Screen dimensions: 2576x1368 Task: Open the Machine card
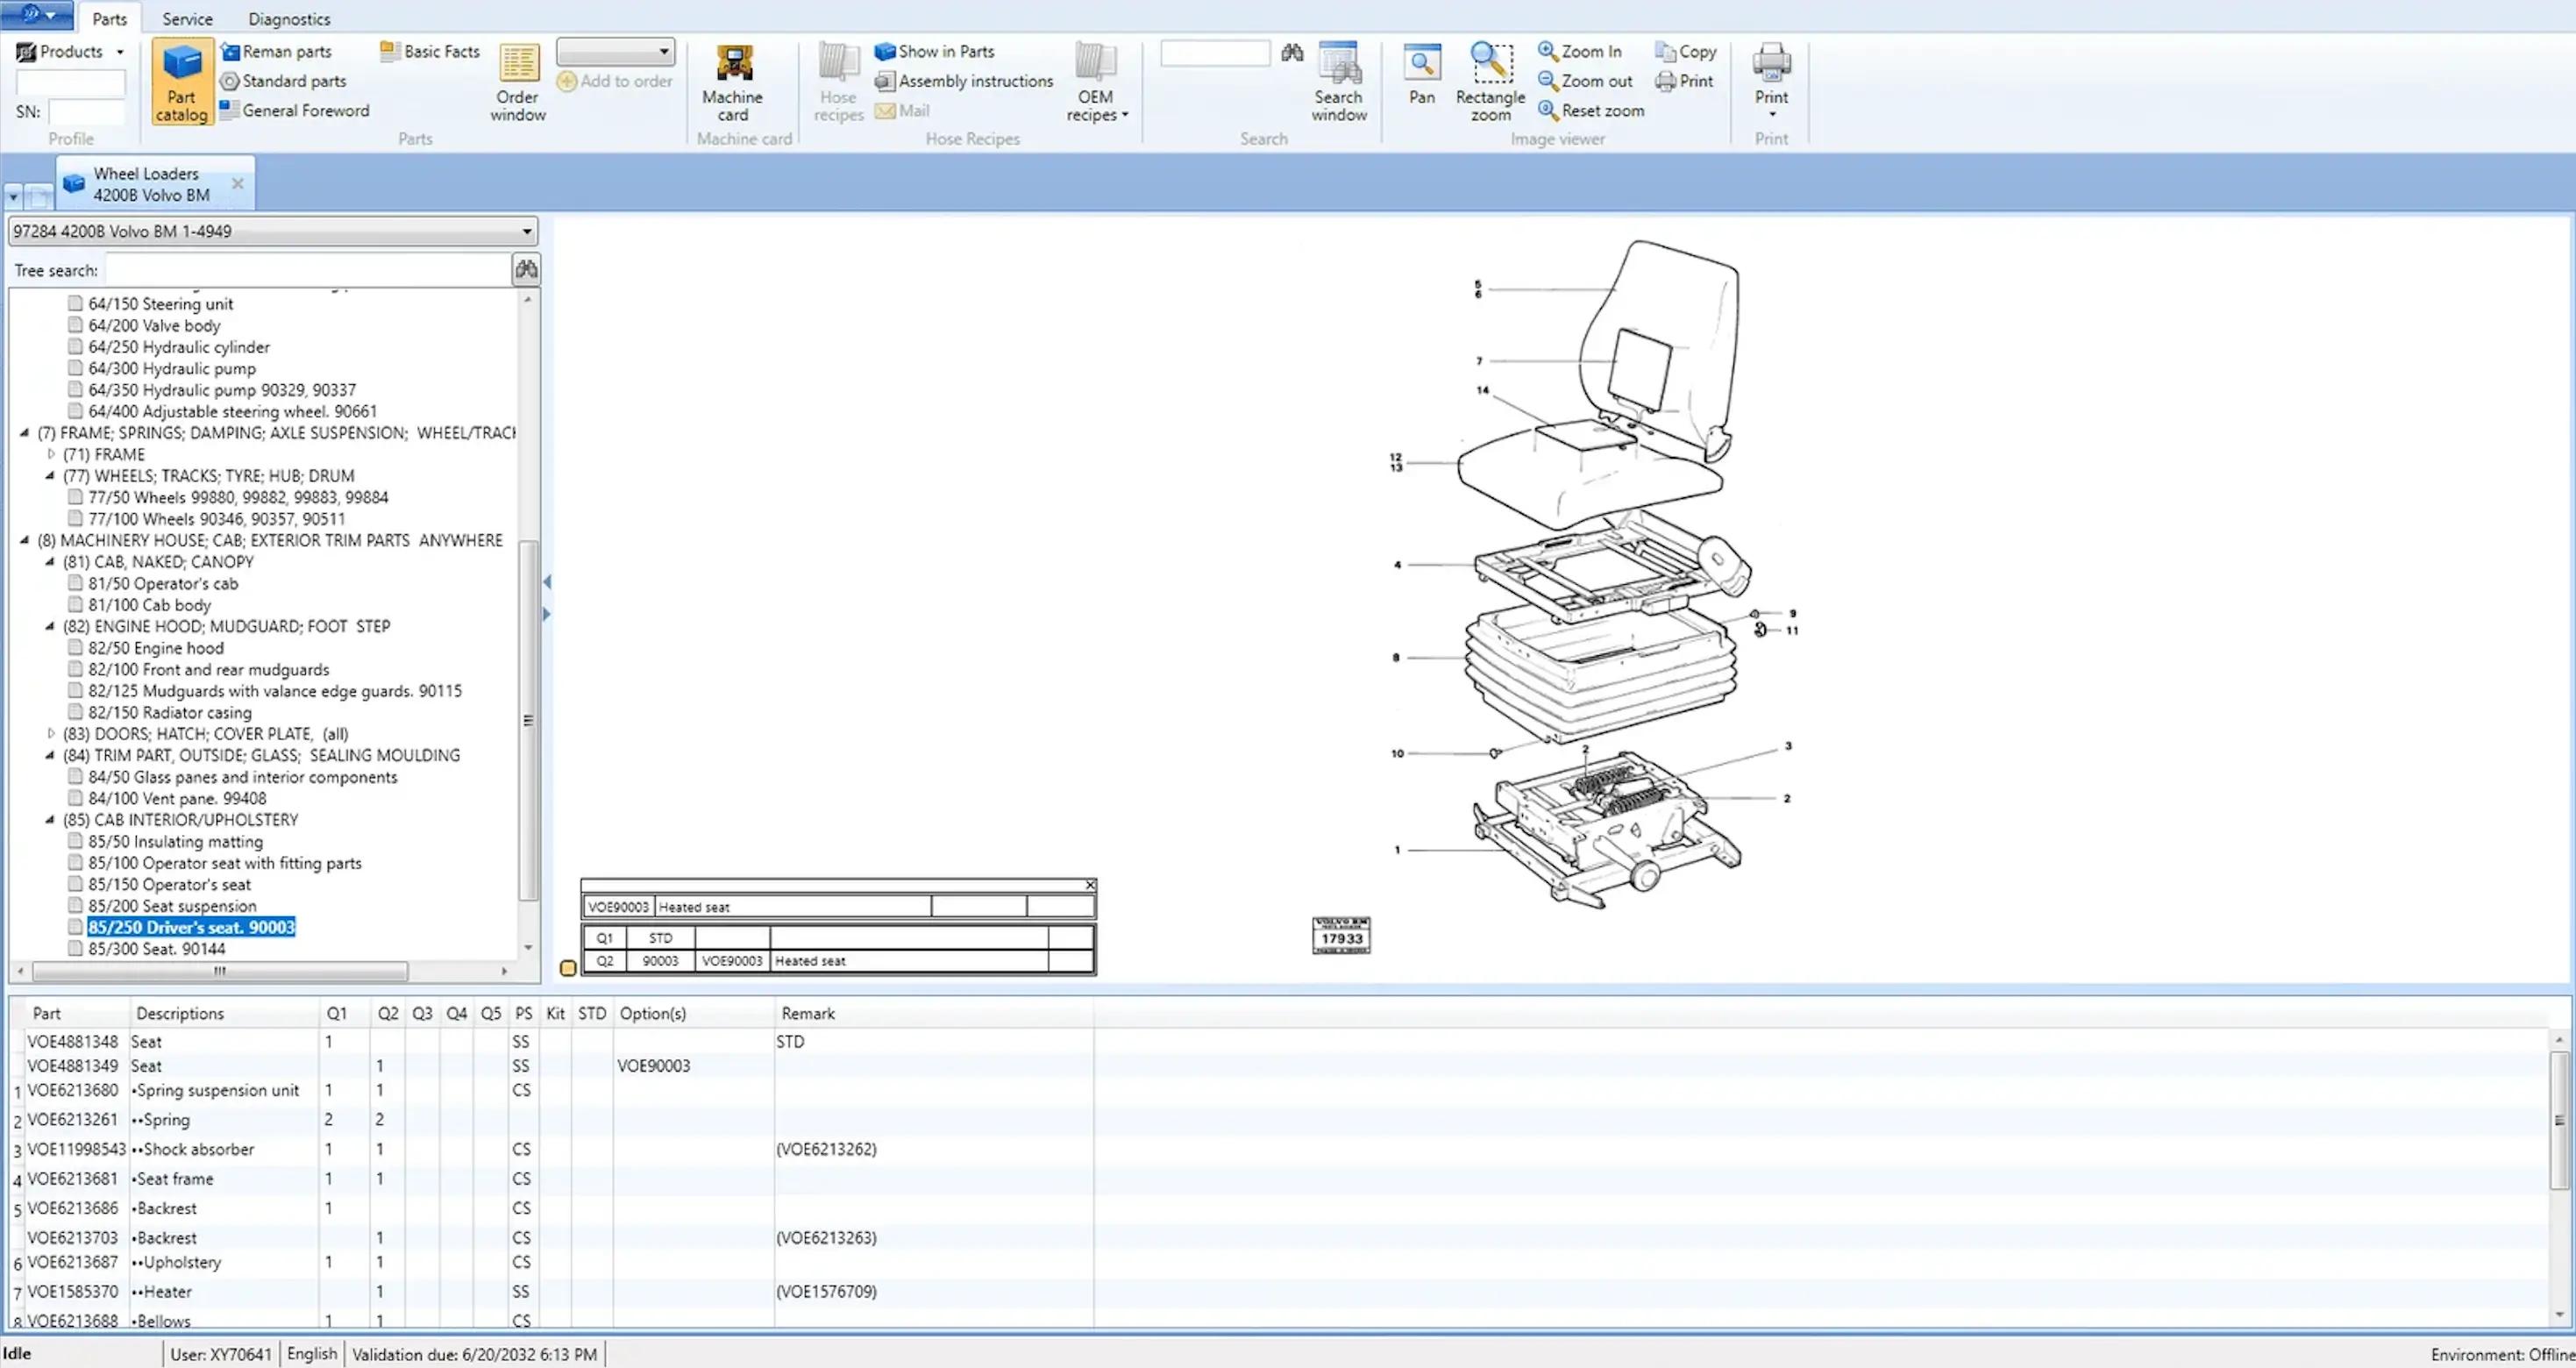732,82
